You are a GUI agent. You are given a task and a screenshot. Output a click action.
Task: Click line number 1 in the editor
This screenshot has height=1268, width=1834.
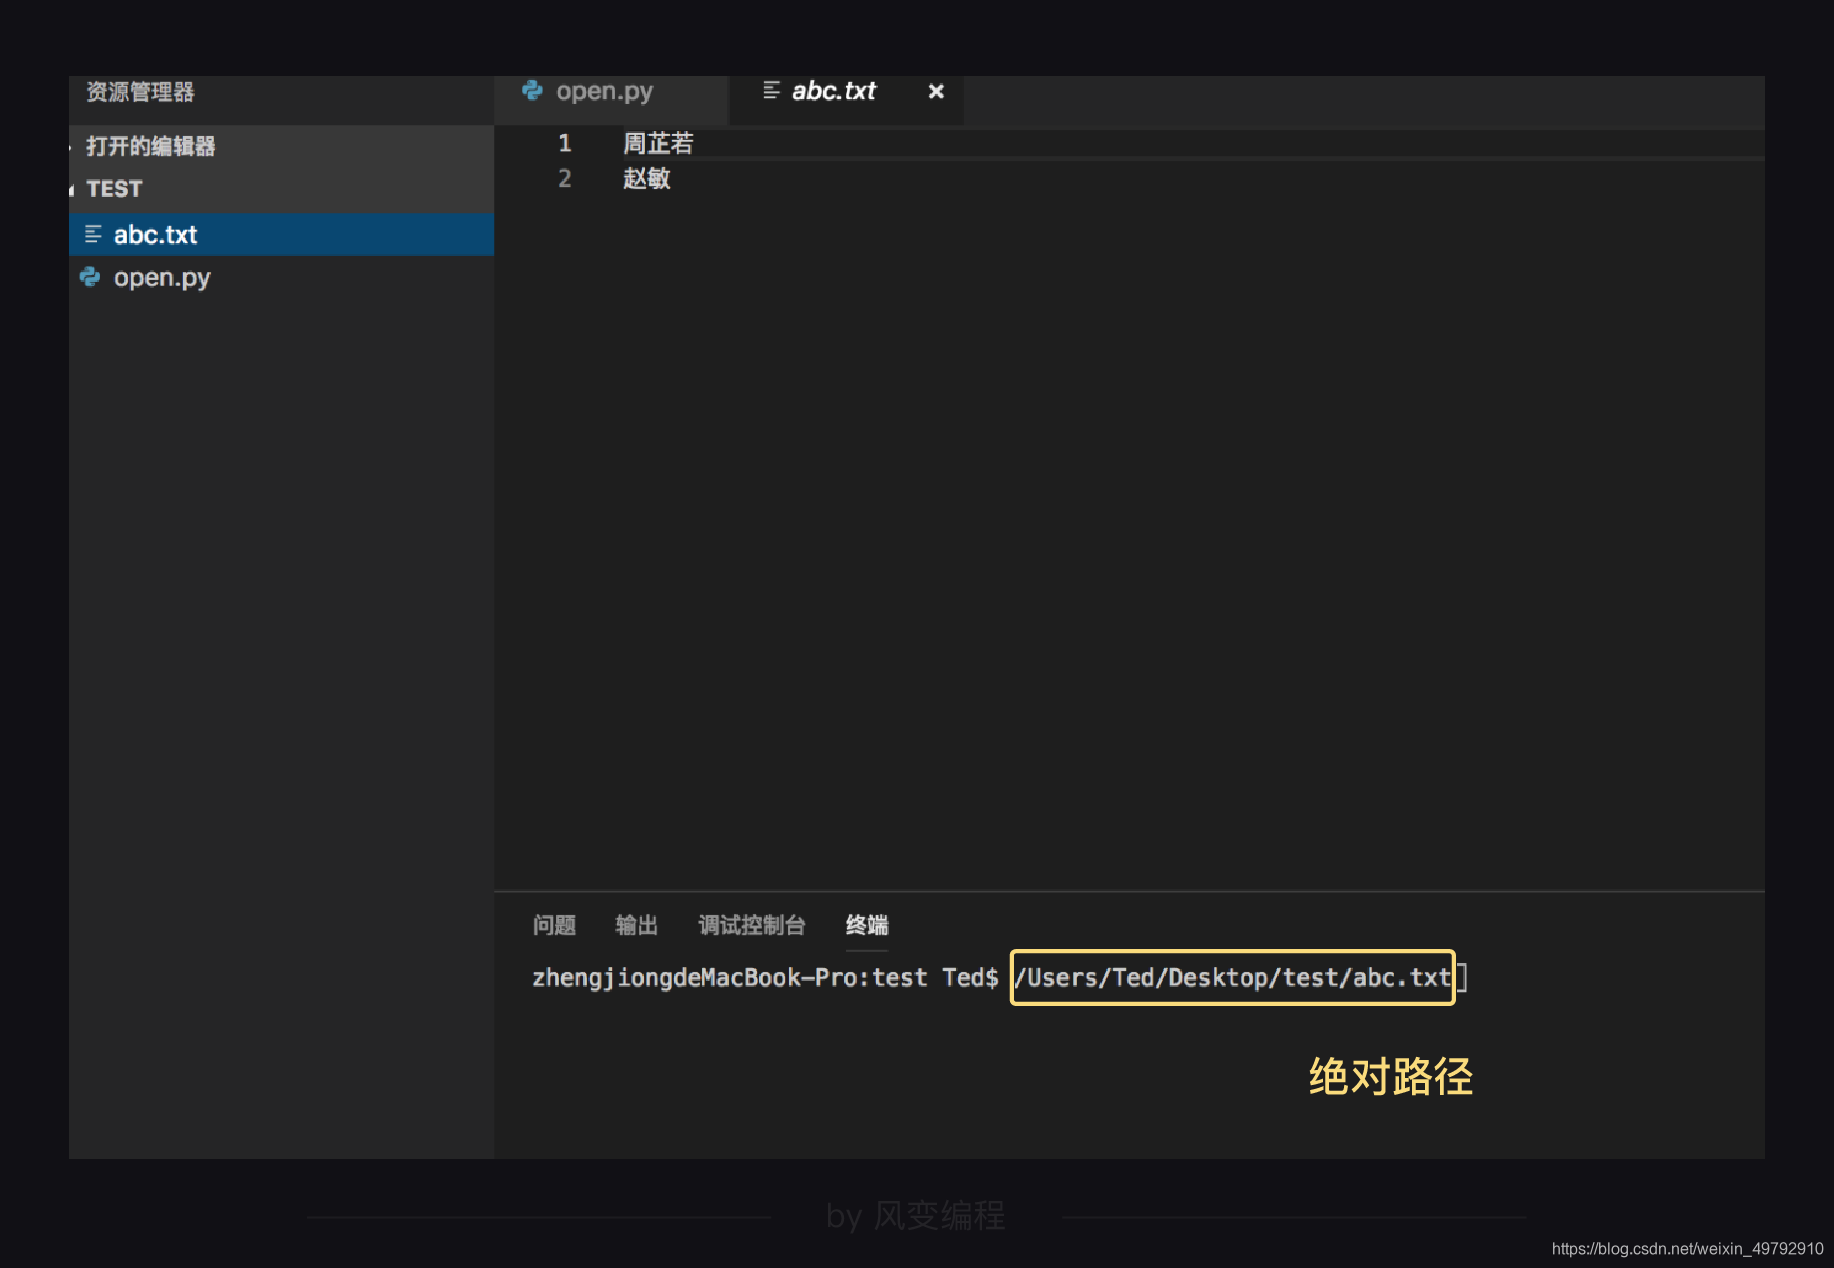pyautogui.click(x=565, y=143)
